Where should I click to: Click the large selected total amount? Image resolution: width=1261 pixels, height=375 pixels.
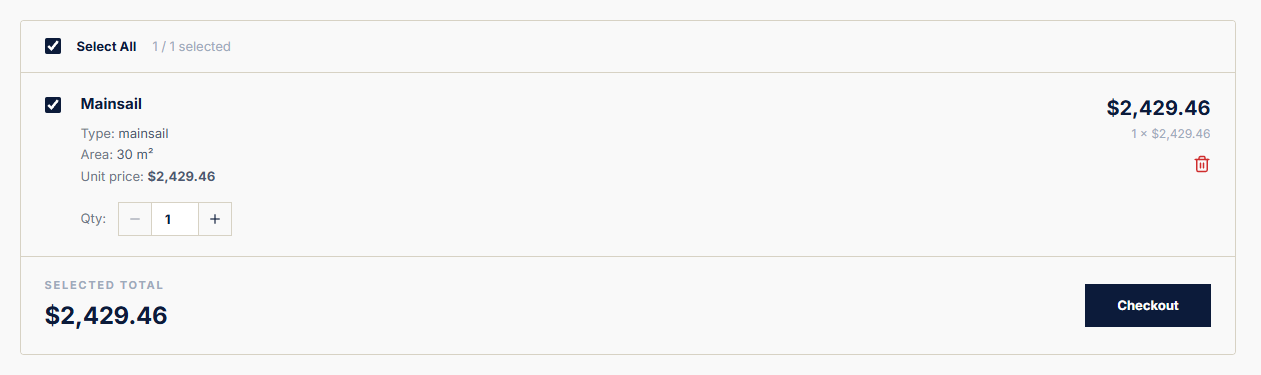pyautogui.click(x=106, y=316)
